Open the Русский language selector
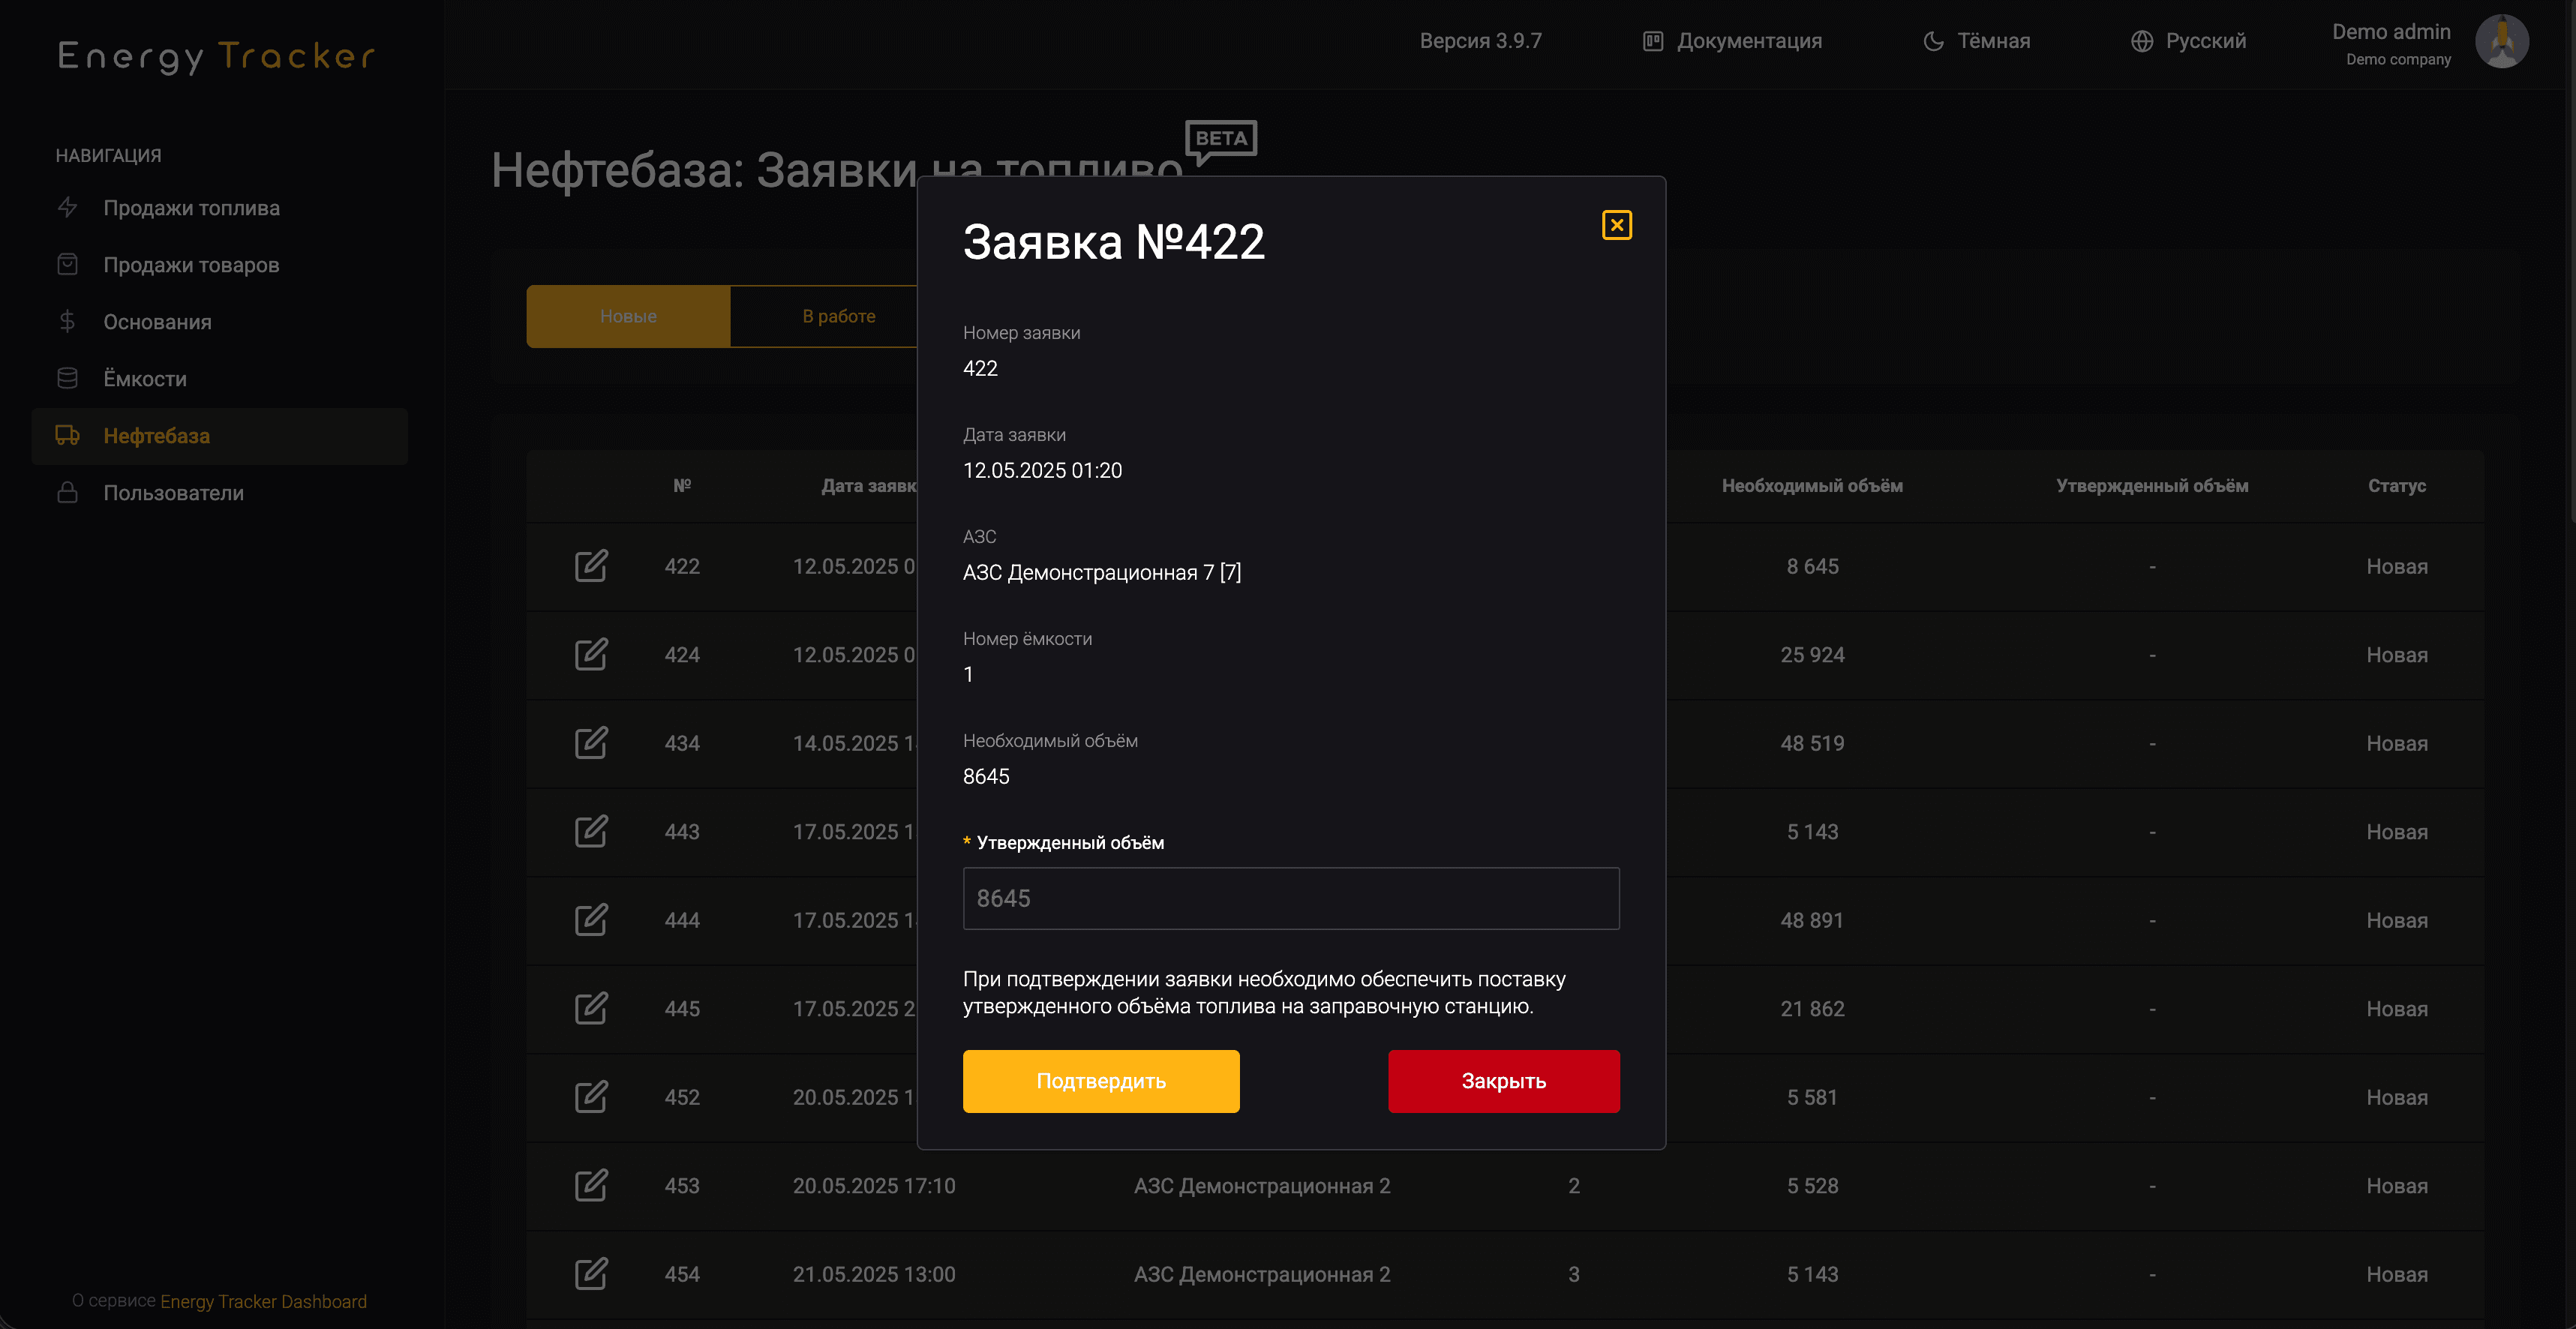The width and height of the screenshot is (2576, 1329). click(2188, 41)
